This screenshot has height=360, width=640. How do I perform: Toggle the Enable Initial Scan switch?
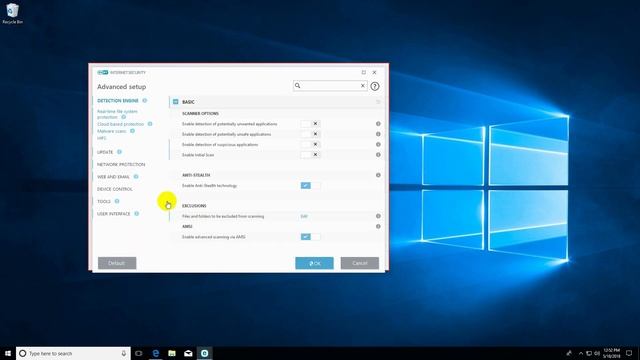coord(310,155)
